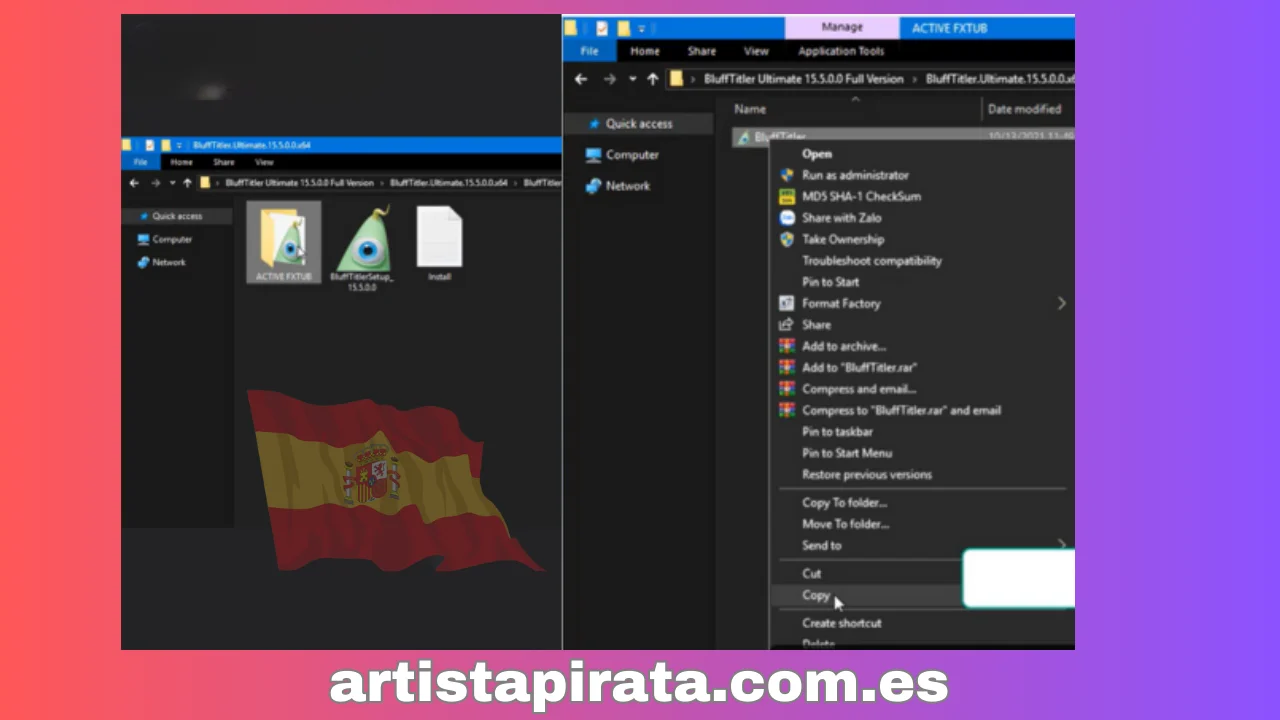Click the Take Ownership shield icon
The image size is (1280, 720).
point(787,239)
